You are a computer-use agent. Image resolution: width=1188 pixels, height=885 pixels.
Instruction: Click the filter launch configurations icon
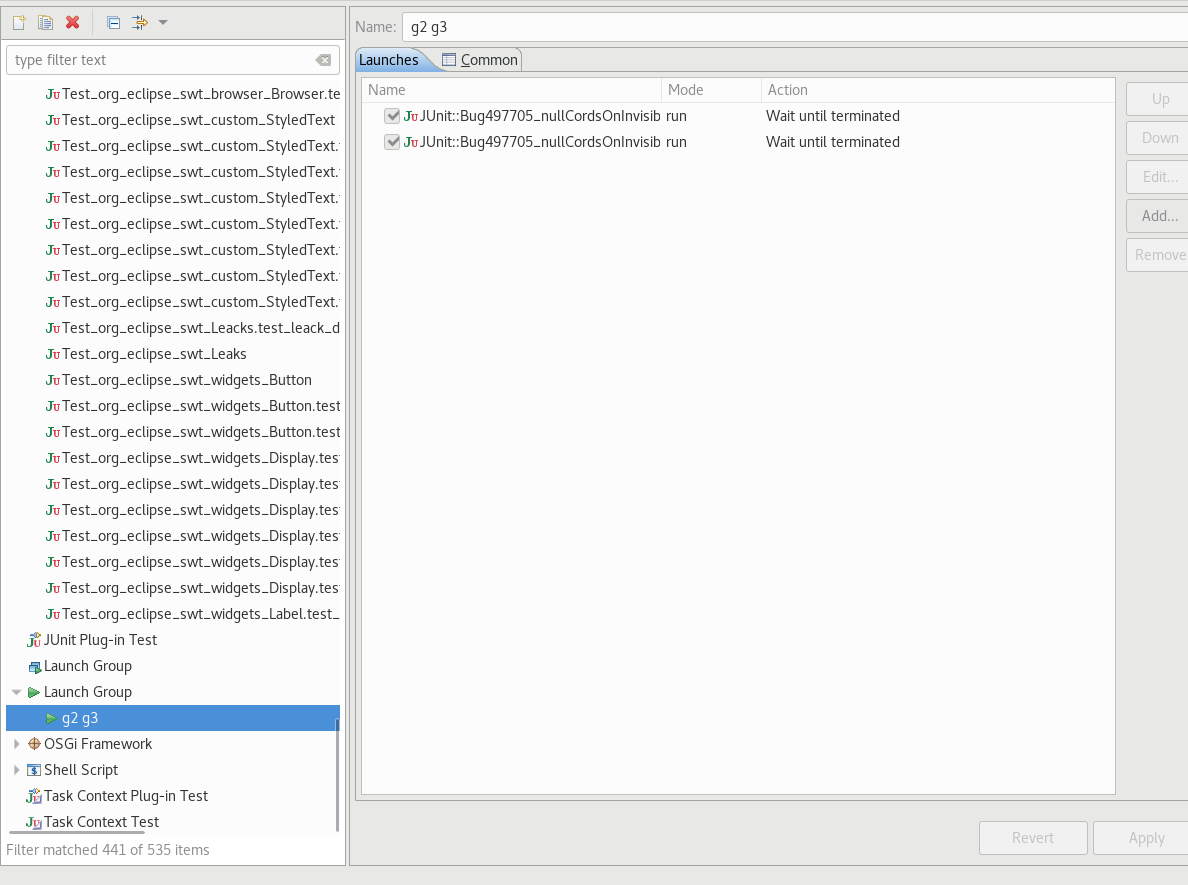[x=140, y=22]
